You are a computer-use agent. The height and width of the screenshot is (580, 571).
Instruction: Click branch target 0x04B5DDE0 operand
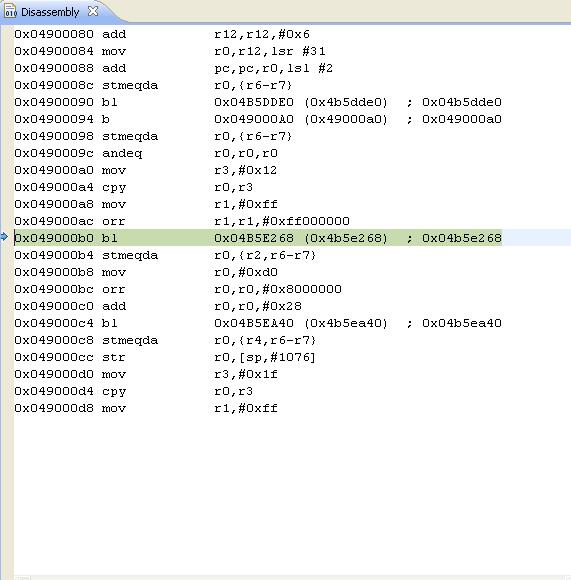point(254,102)
